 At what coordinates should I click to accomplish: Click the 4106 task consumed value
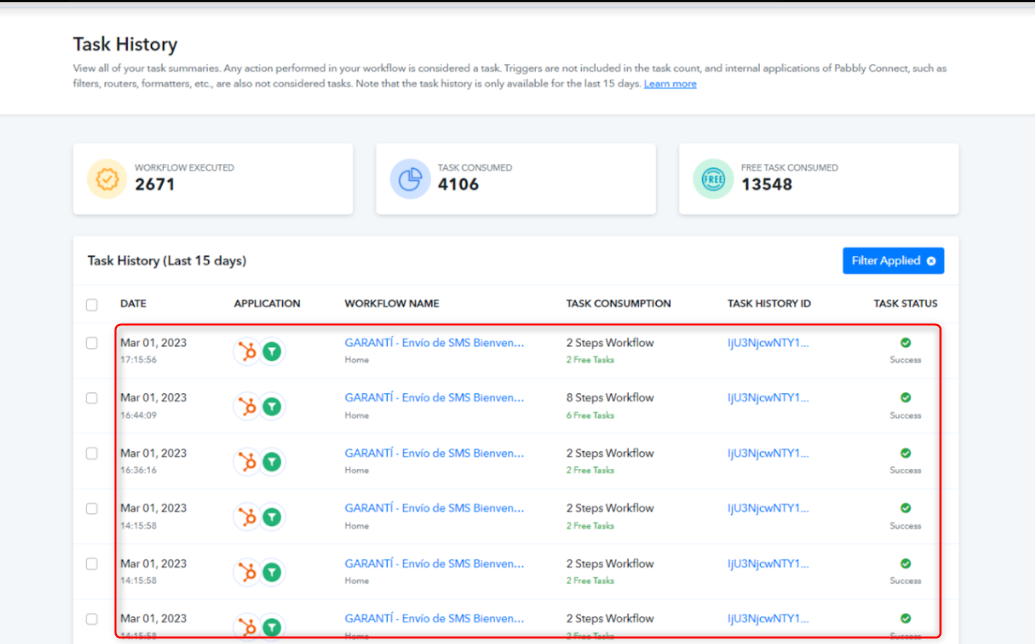pos(458,185)
